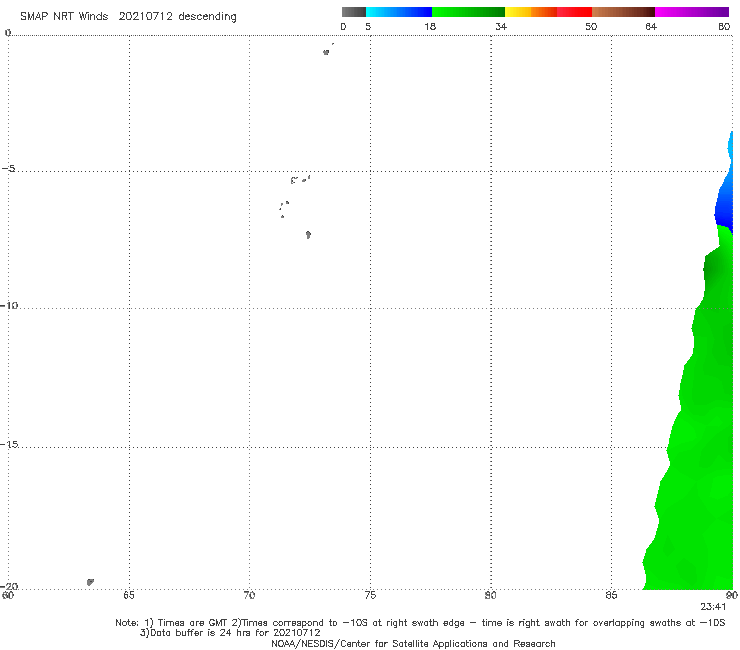The width and height of the screenshot is (740, 650).
Task: Click the latitude axis label "-10"
Action: [9, 305]
